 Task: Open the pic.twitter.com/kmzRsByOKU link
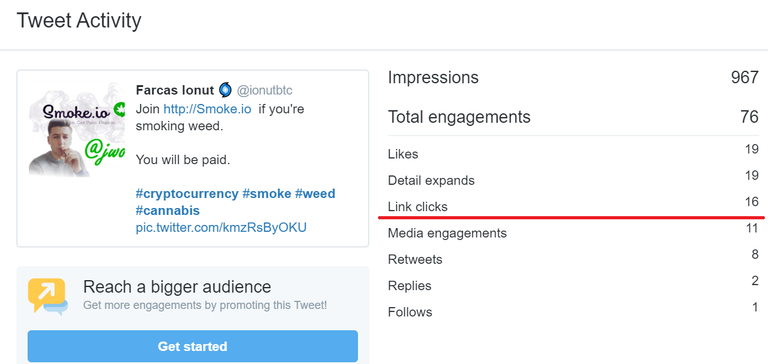(x=221, y=228)
